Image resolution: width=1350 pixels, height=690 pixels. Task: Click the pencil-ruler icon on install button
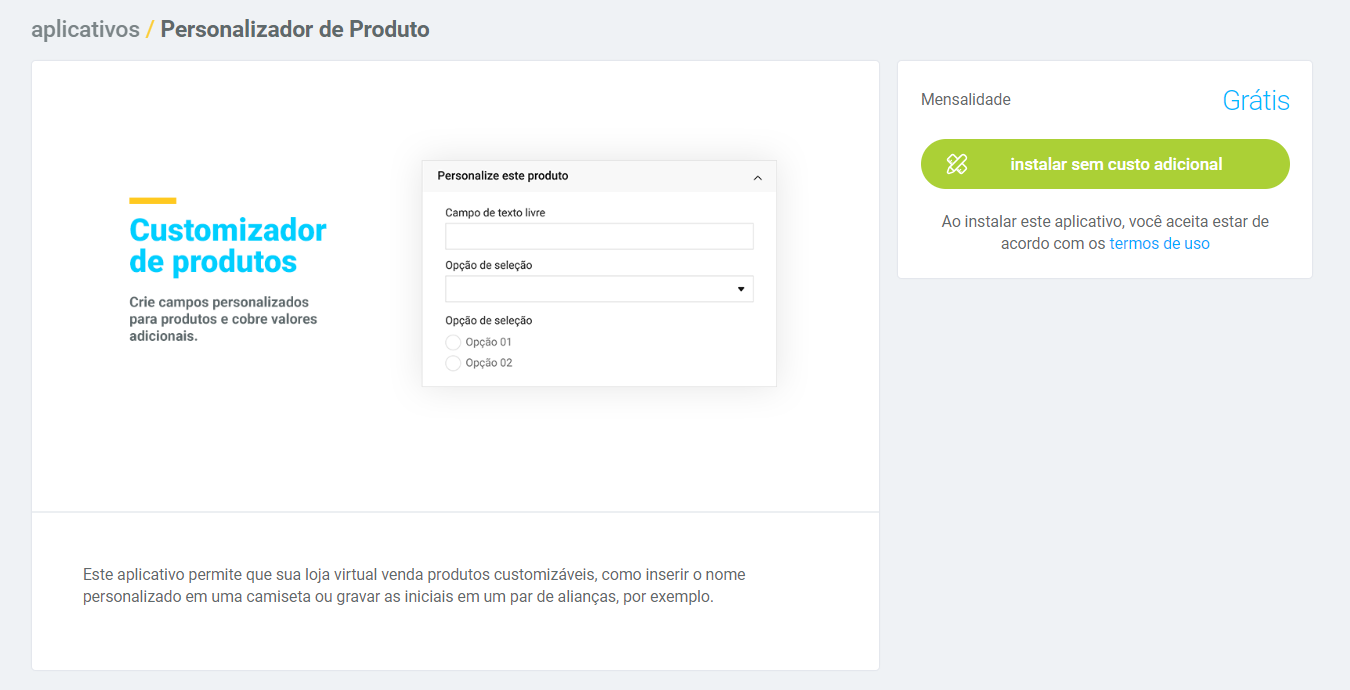click(x=957, y=164)
